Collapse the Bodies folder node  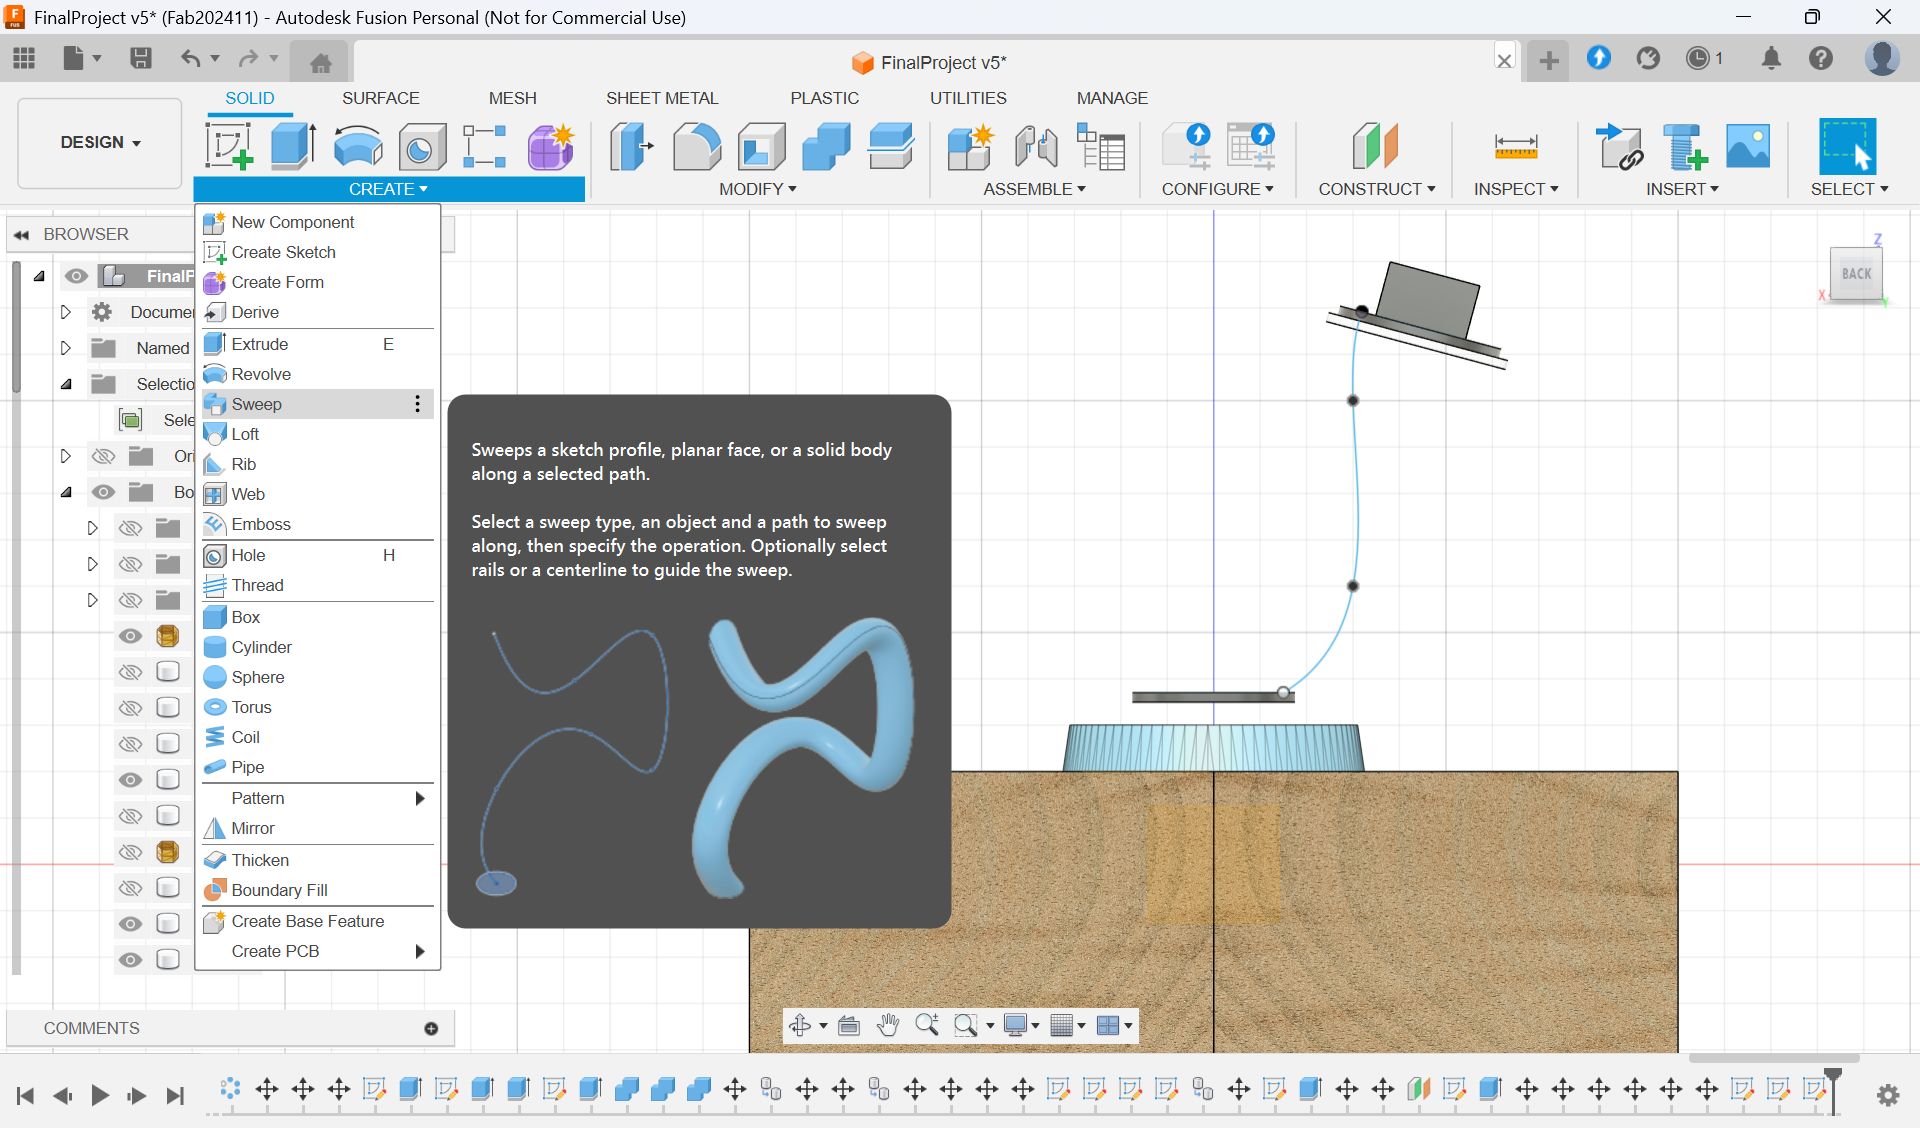click(x=66, y=492)
